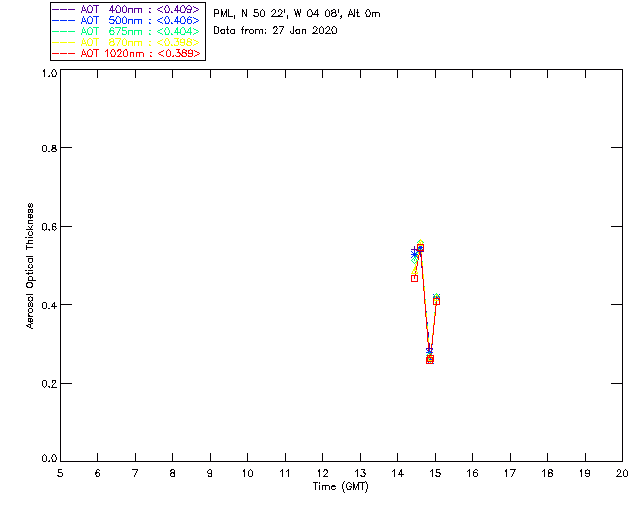Click the last red square marker near 0.41
640x512 pixels.
coord(436,301)
